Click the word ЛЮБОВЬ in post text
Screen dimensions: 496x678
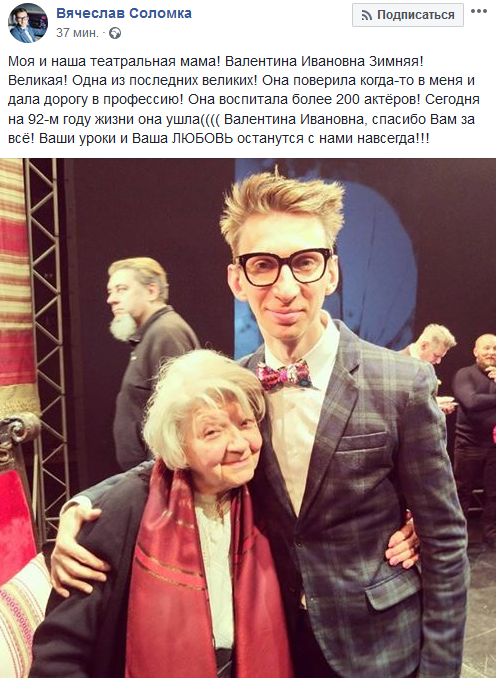click(x=203, y=138)
